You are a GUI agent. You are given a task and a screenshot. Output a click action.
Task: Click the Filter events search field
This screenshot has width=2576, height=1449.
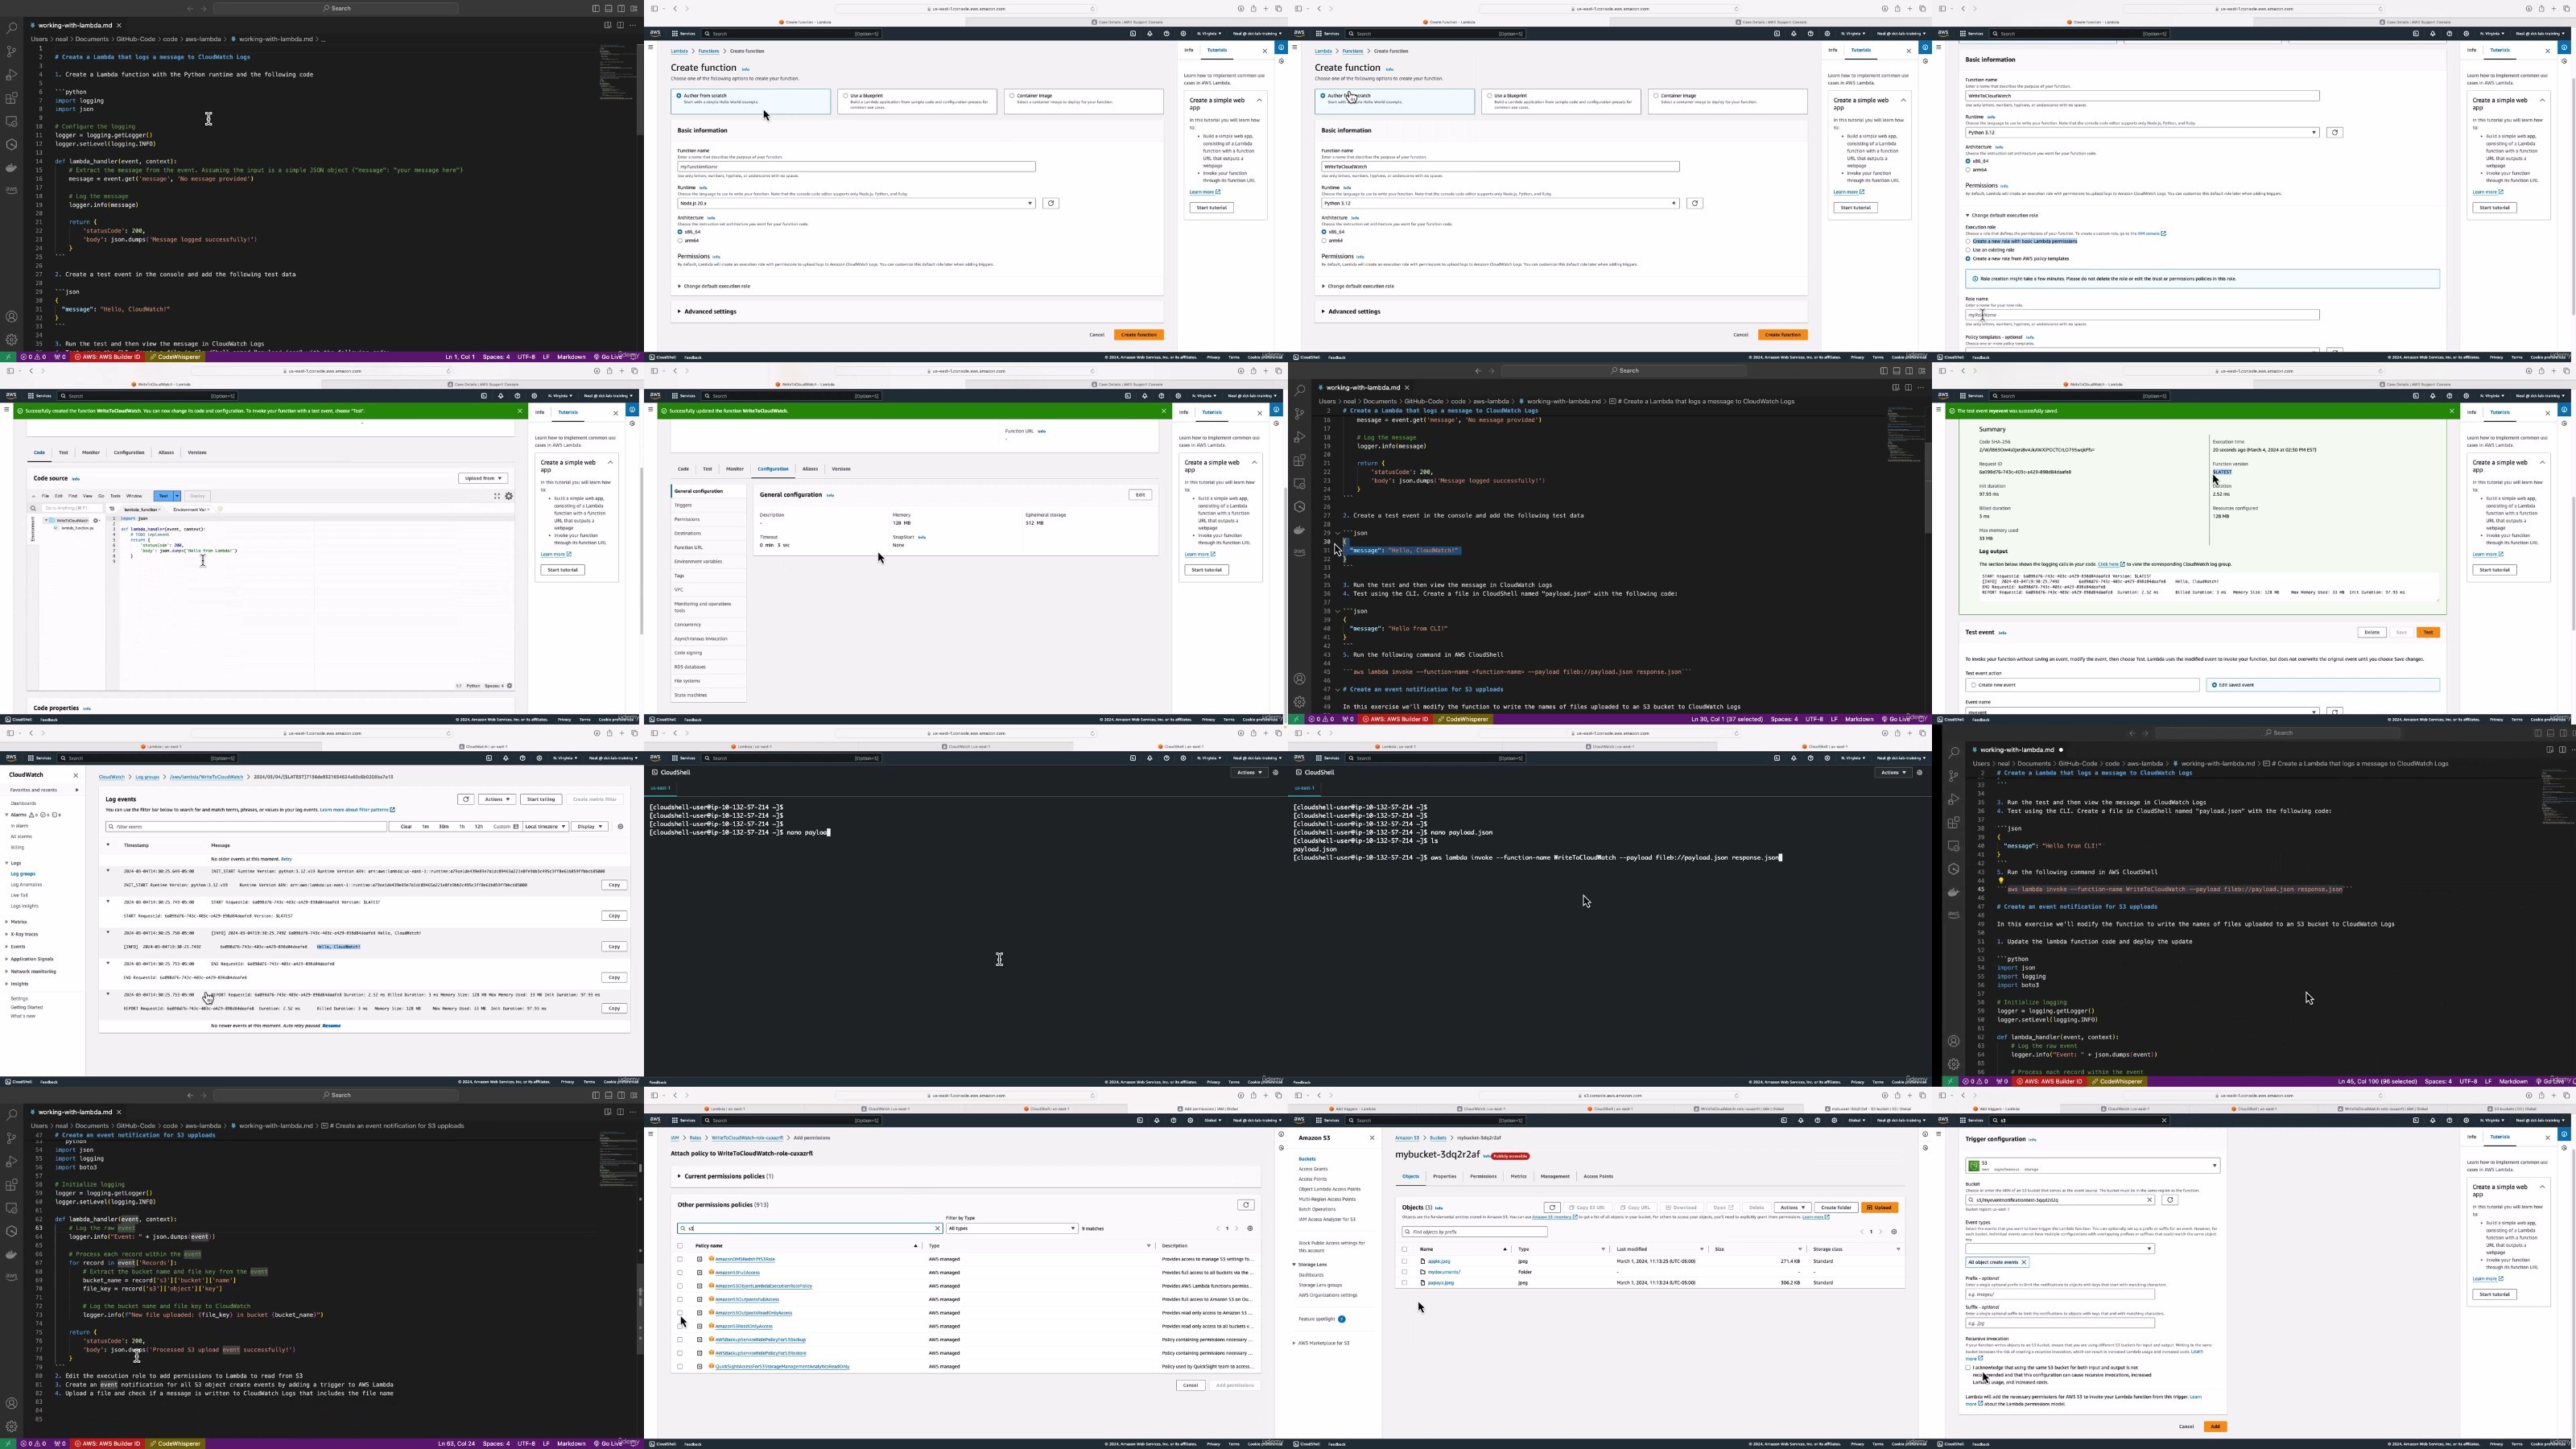point(246,827)
